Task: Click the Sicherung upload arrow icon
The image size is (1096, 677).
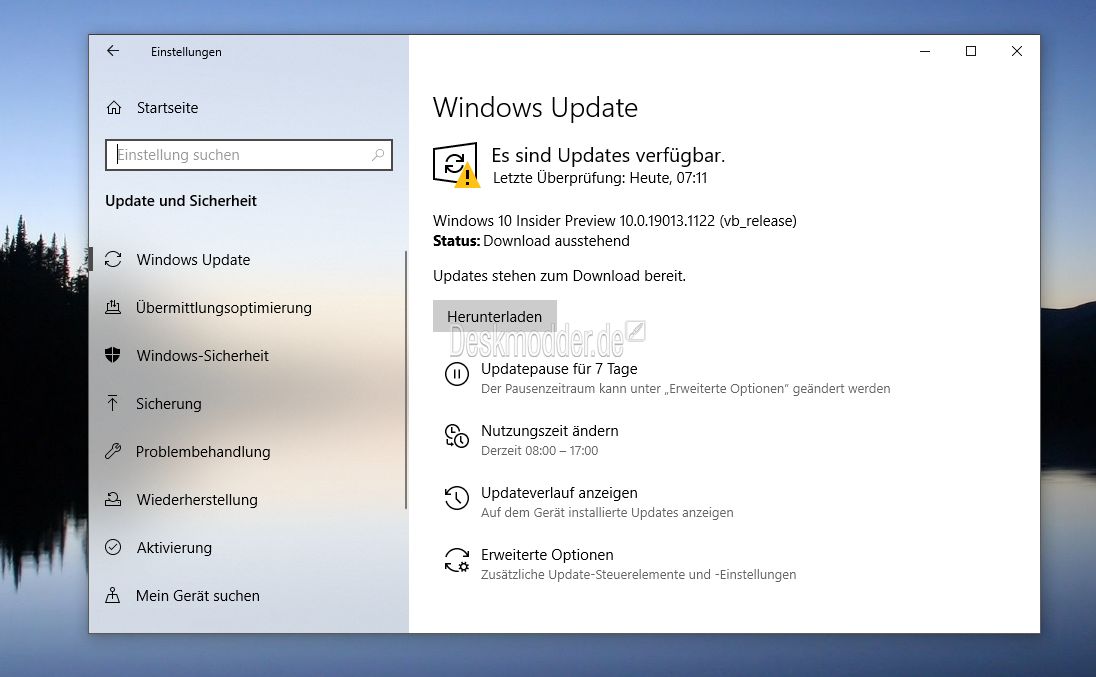Action: tap(113, 403)
